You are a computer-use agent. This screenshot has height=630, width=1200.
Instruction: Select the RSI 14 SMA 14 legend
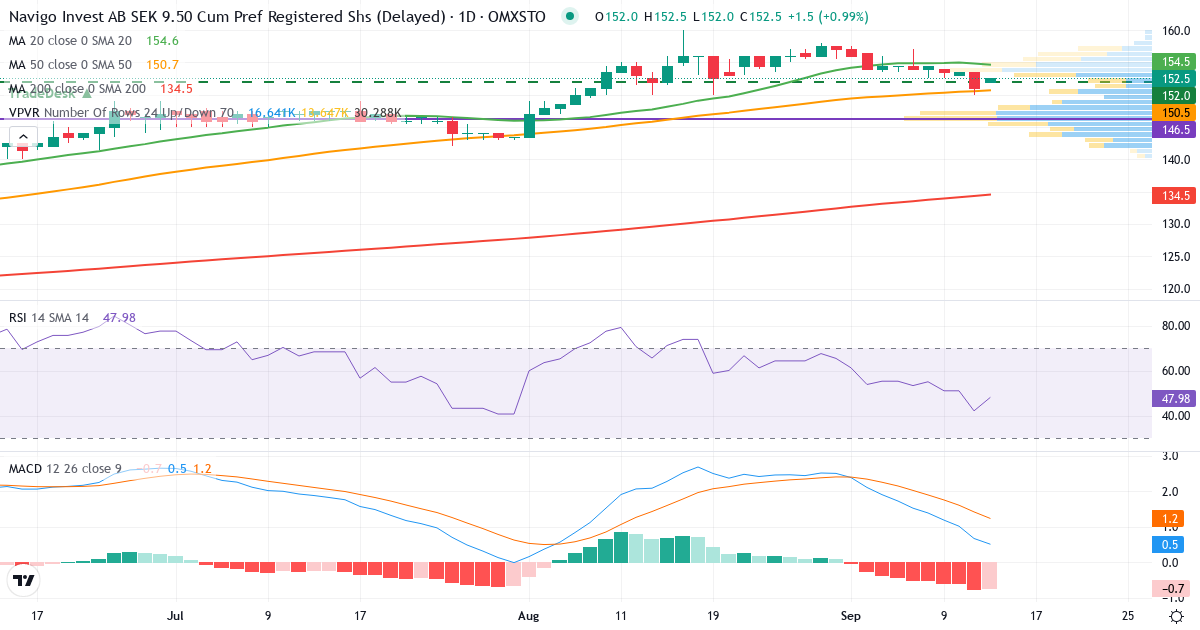49,317
